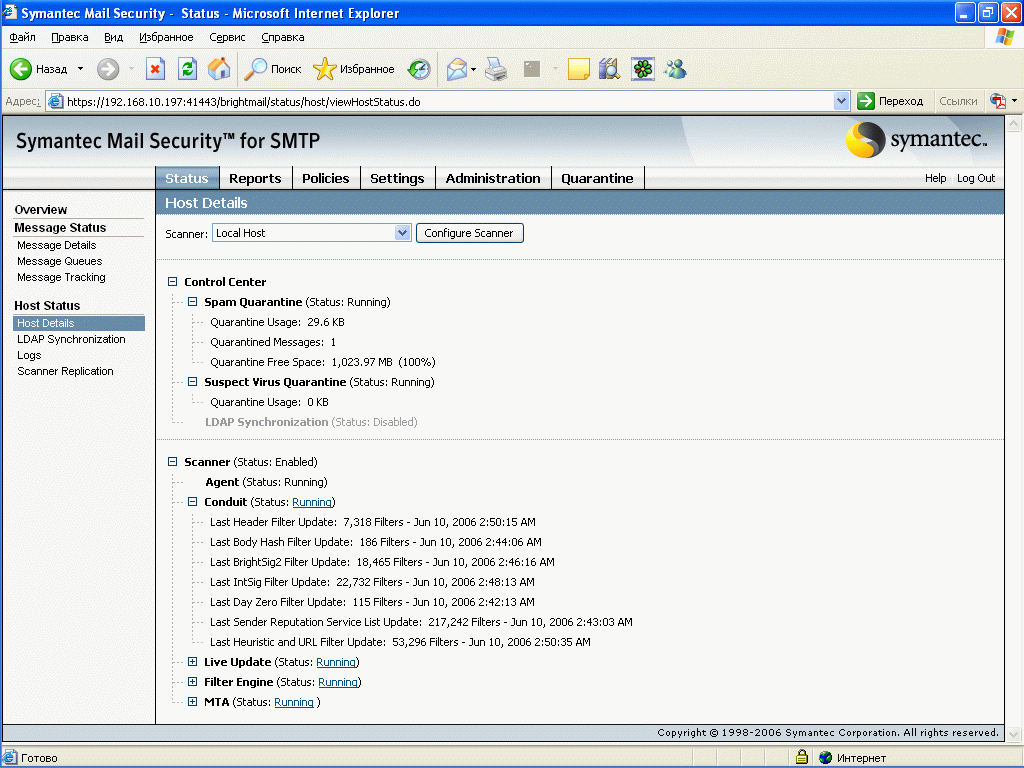
Task: Collapse the Control Center tree node
Action: 173,282
